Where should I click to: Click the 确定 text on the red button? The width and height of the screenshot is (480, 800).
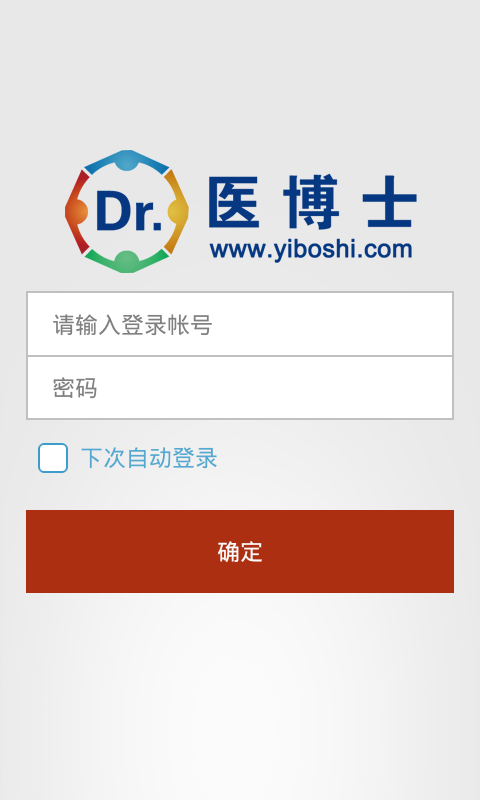tap(240, 552)
